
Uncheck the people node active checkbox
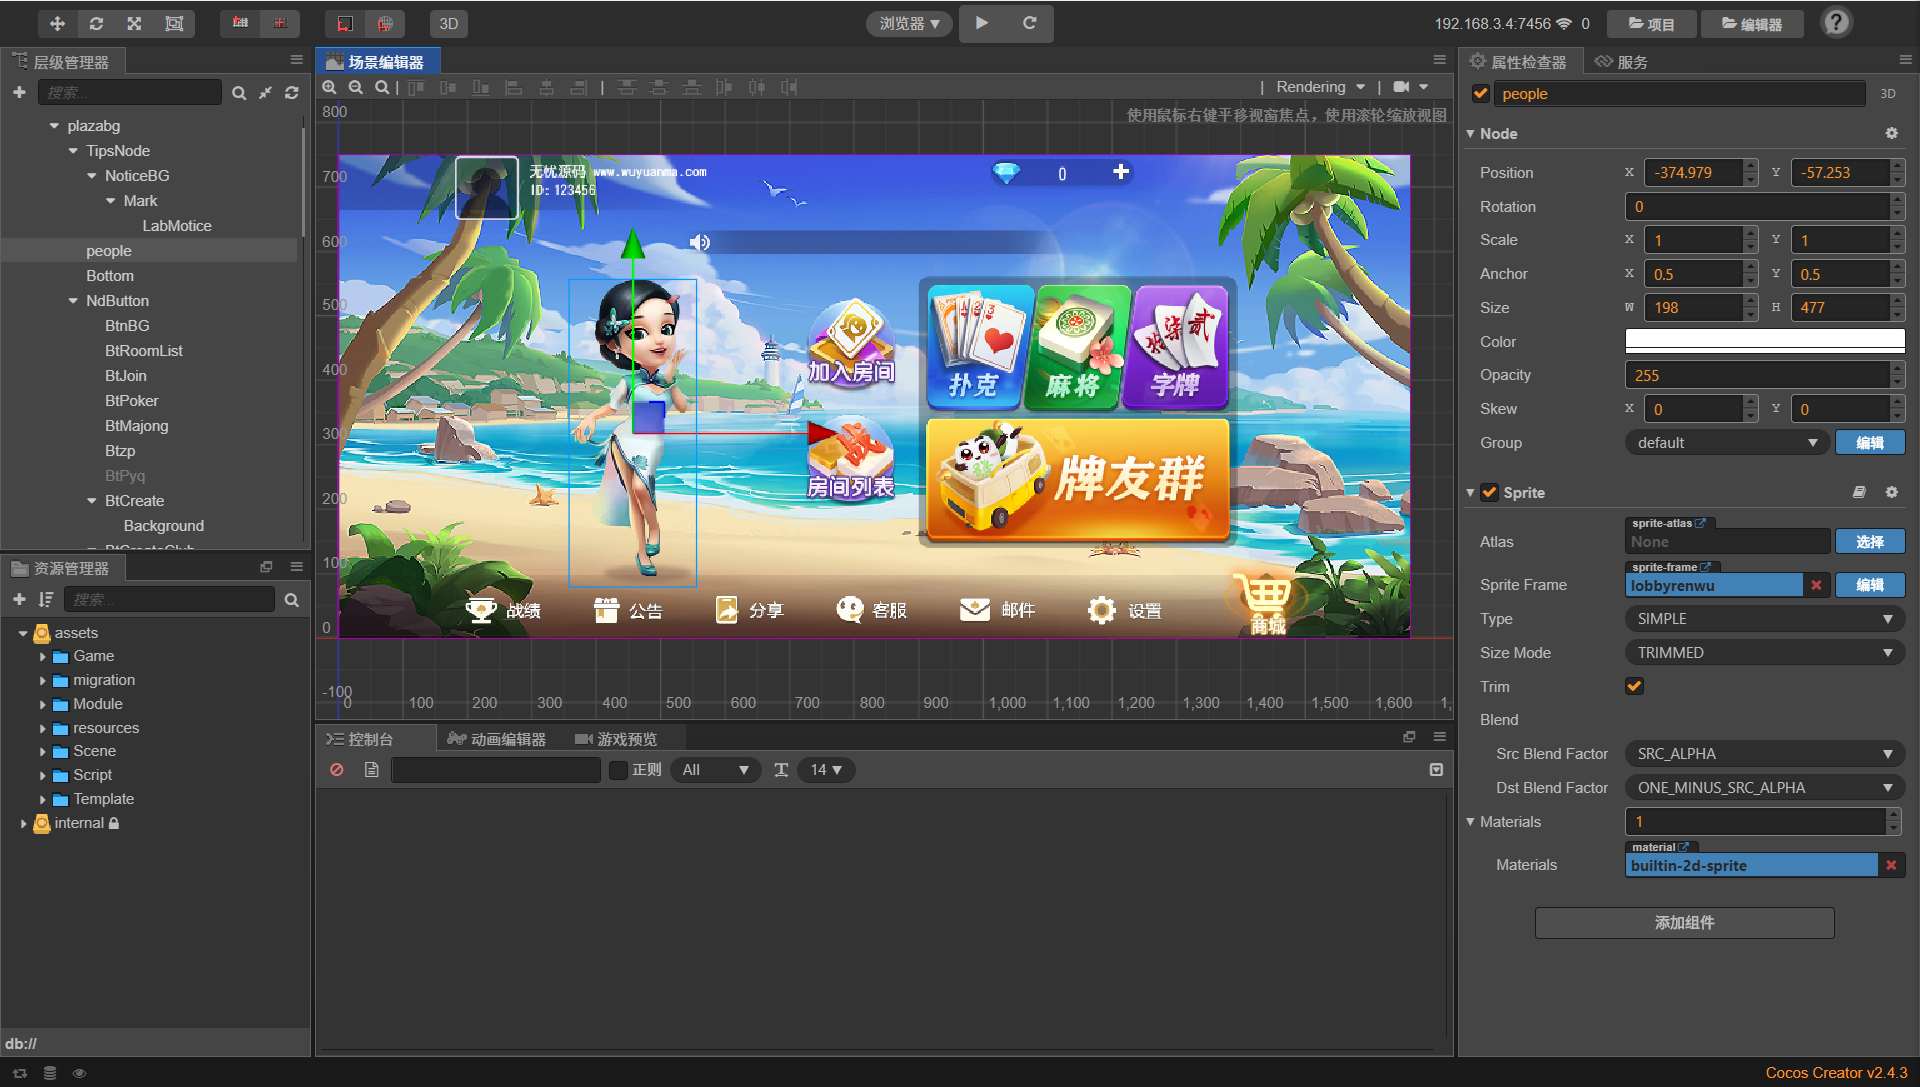(1481, 93)
